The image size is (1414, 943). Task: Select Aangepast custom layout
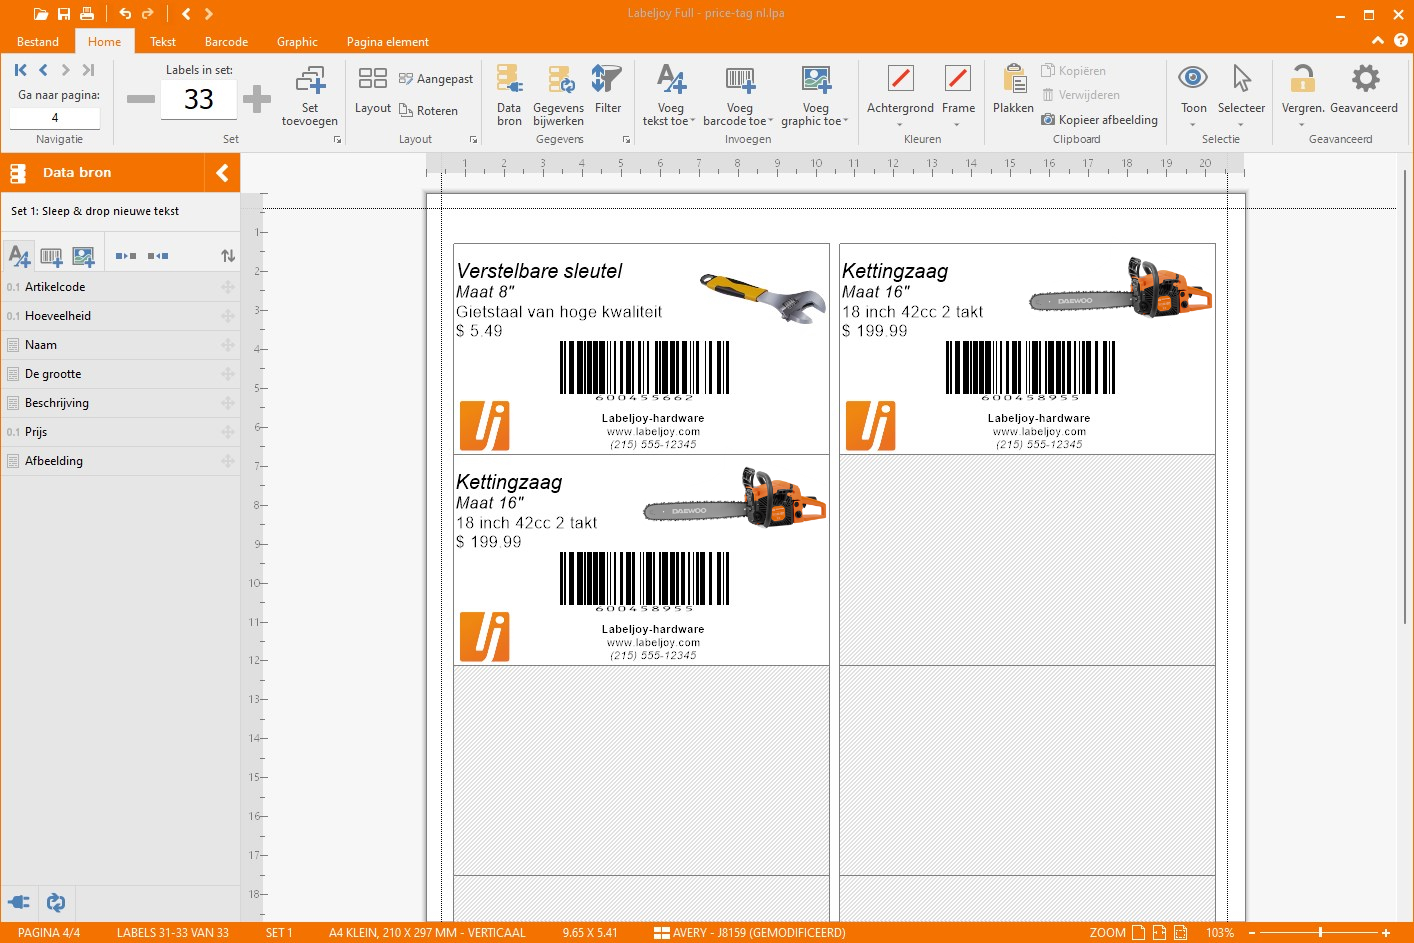[436, 79]
